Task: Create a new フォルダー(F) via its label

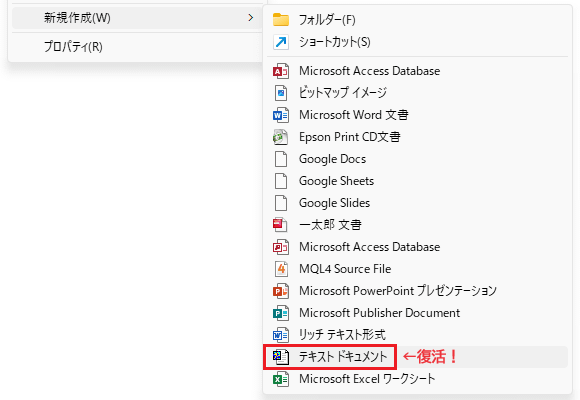Action: (x=327, y=20)
